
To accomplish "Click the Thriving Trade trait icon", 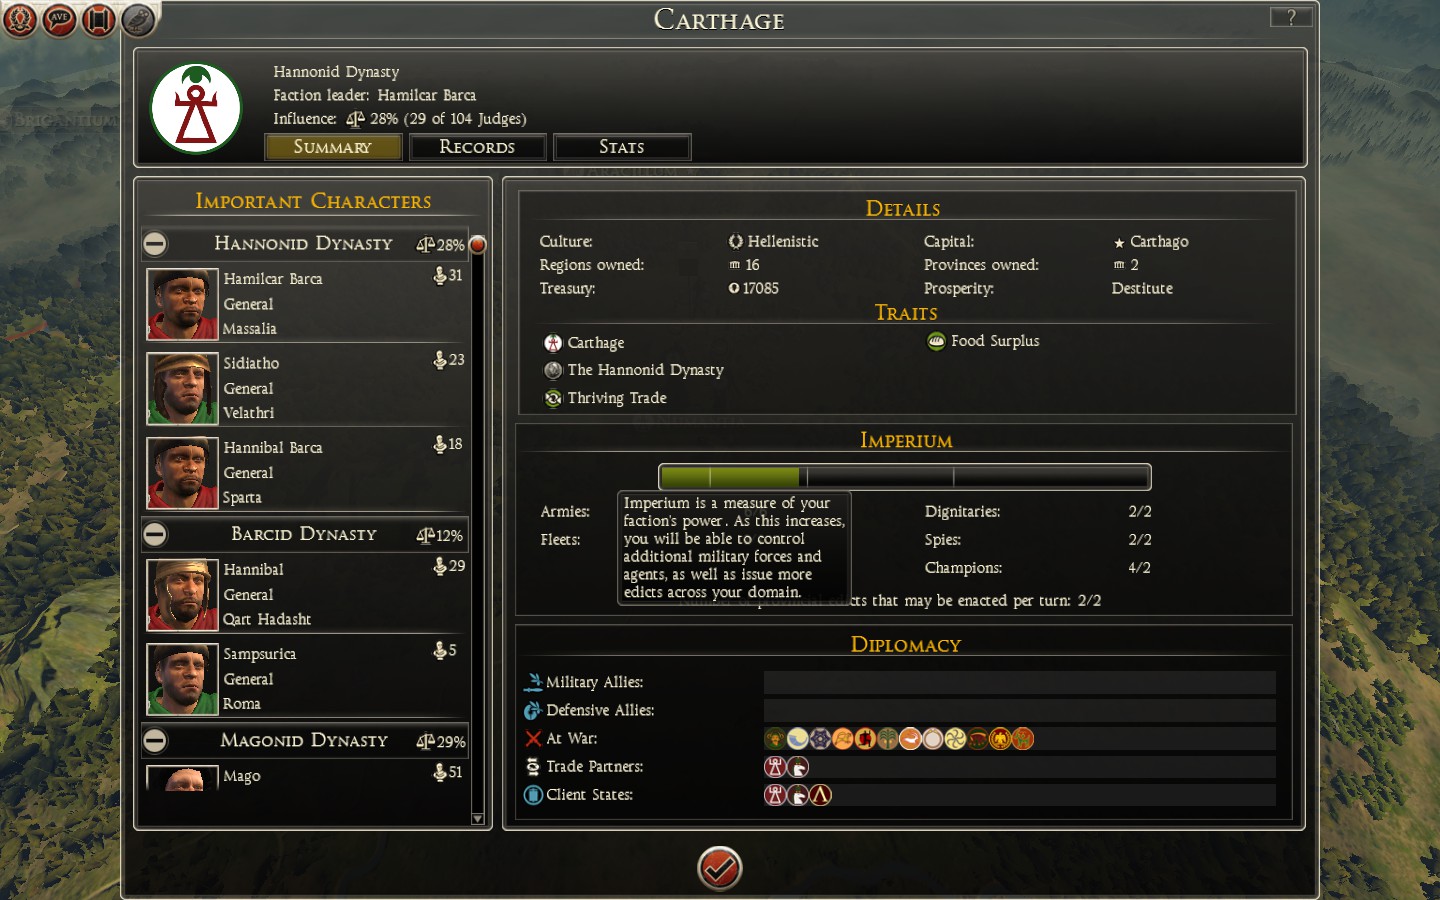I will point(553,398).
